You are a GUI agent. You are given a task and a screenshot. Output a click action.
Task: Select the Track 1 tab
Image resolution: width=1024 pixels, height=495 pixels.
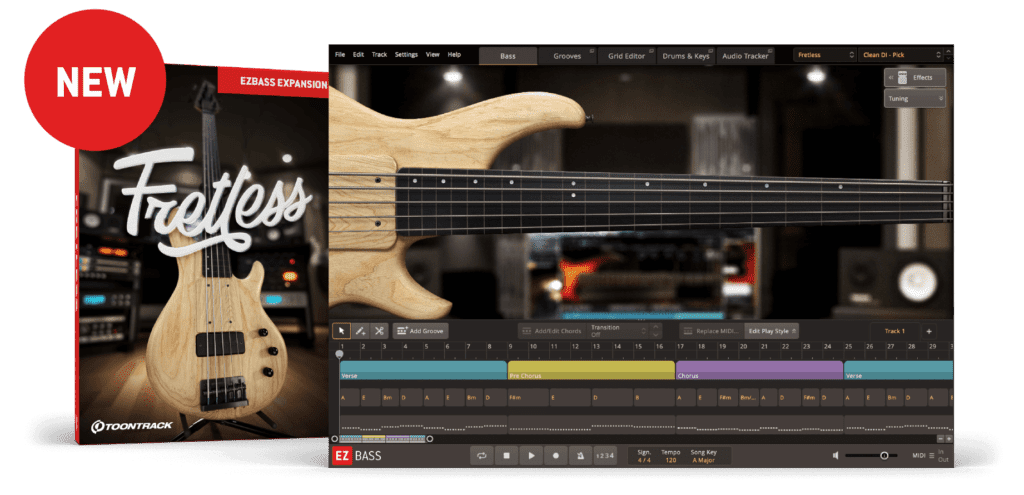point(895,331)
